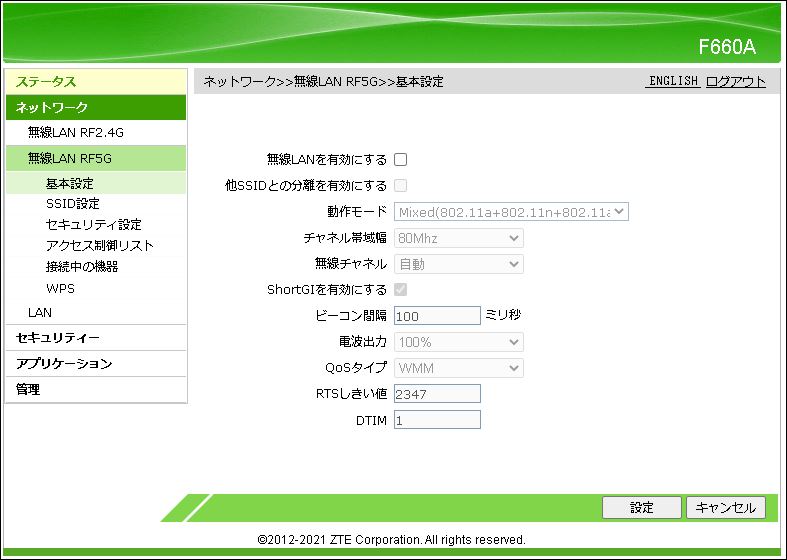Select the ネットワーク menu
Image resolution: width=787 pixels, height=560 pixels.
[x=96, y=107]
